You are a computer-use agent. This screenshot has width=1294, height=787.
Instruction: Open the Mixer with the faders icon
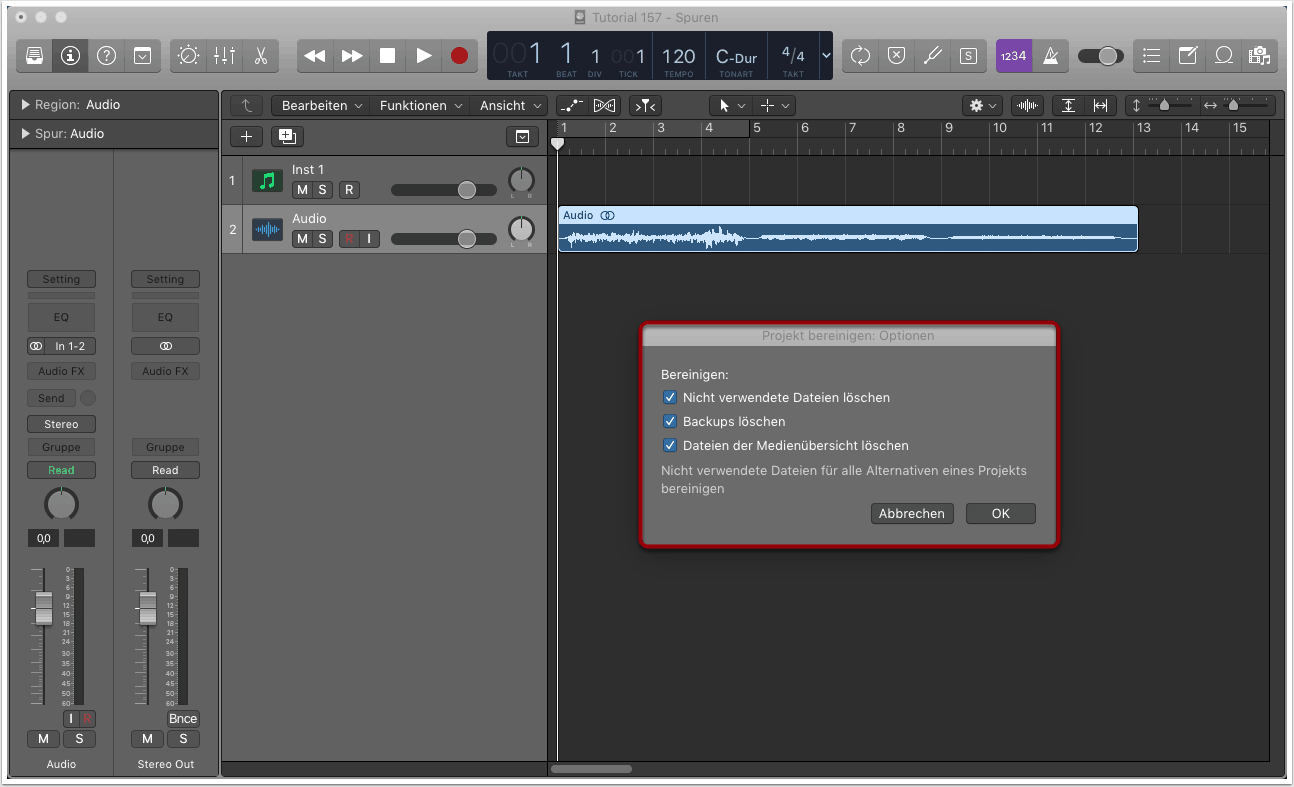click(x=224, y=56)
